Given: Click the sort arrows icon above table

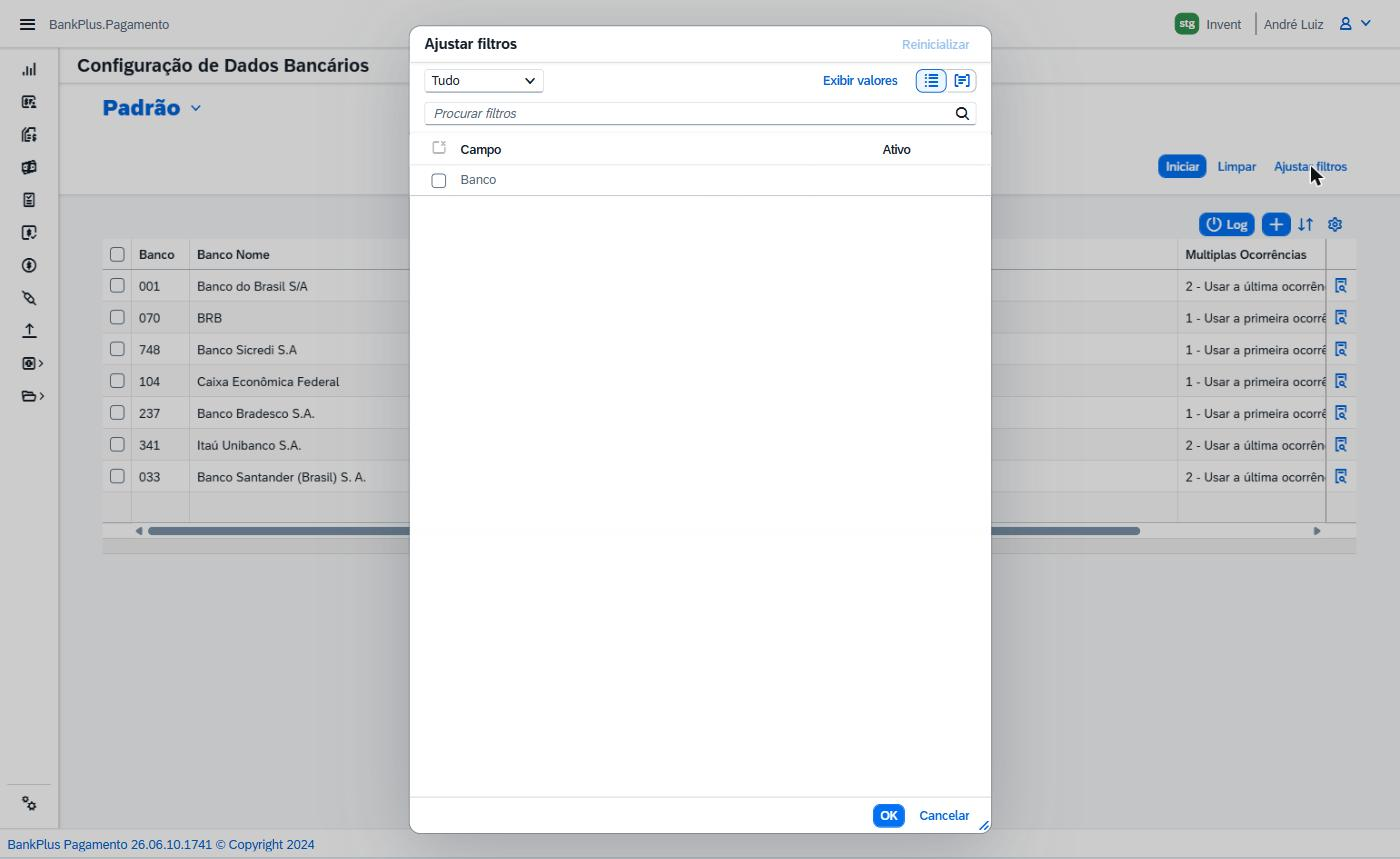Looking at the screenshot, I should (x=1305, y=225).
